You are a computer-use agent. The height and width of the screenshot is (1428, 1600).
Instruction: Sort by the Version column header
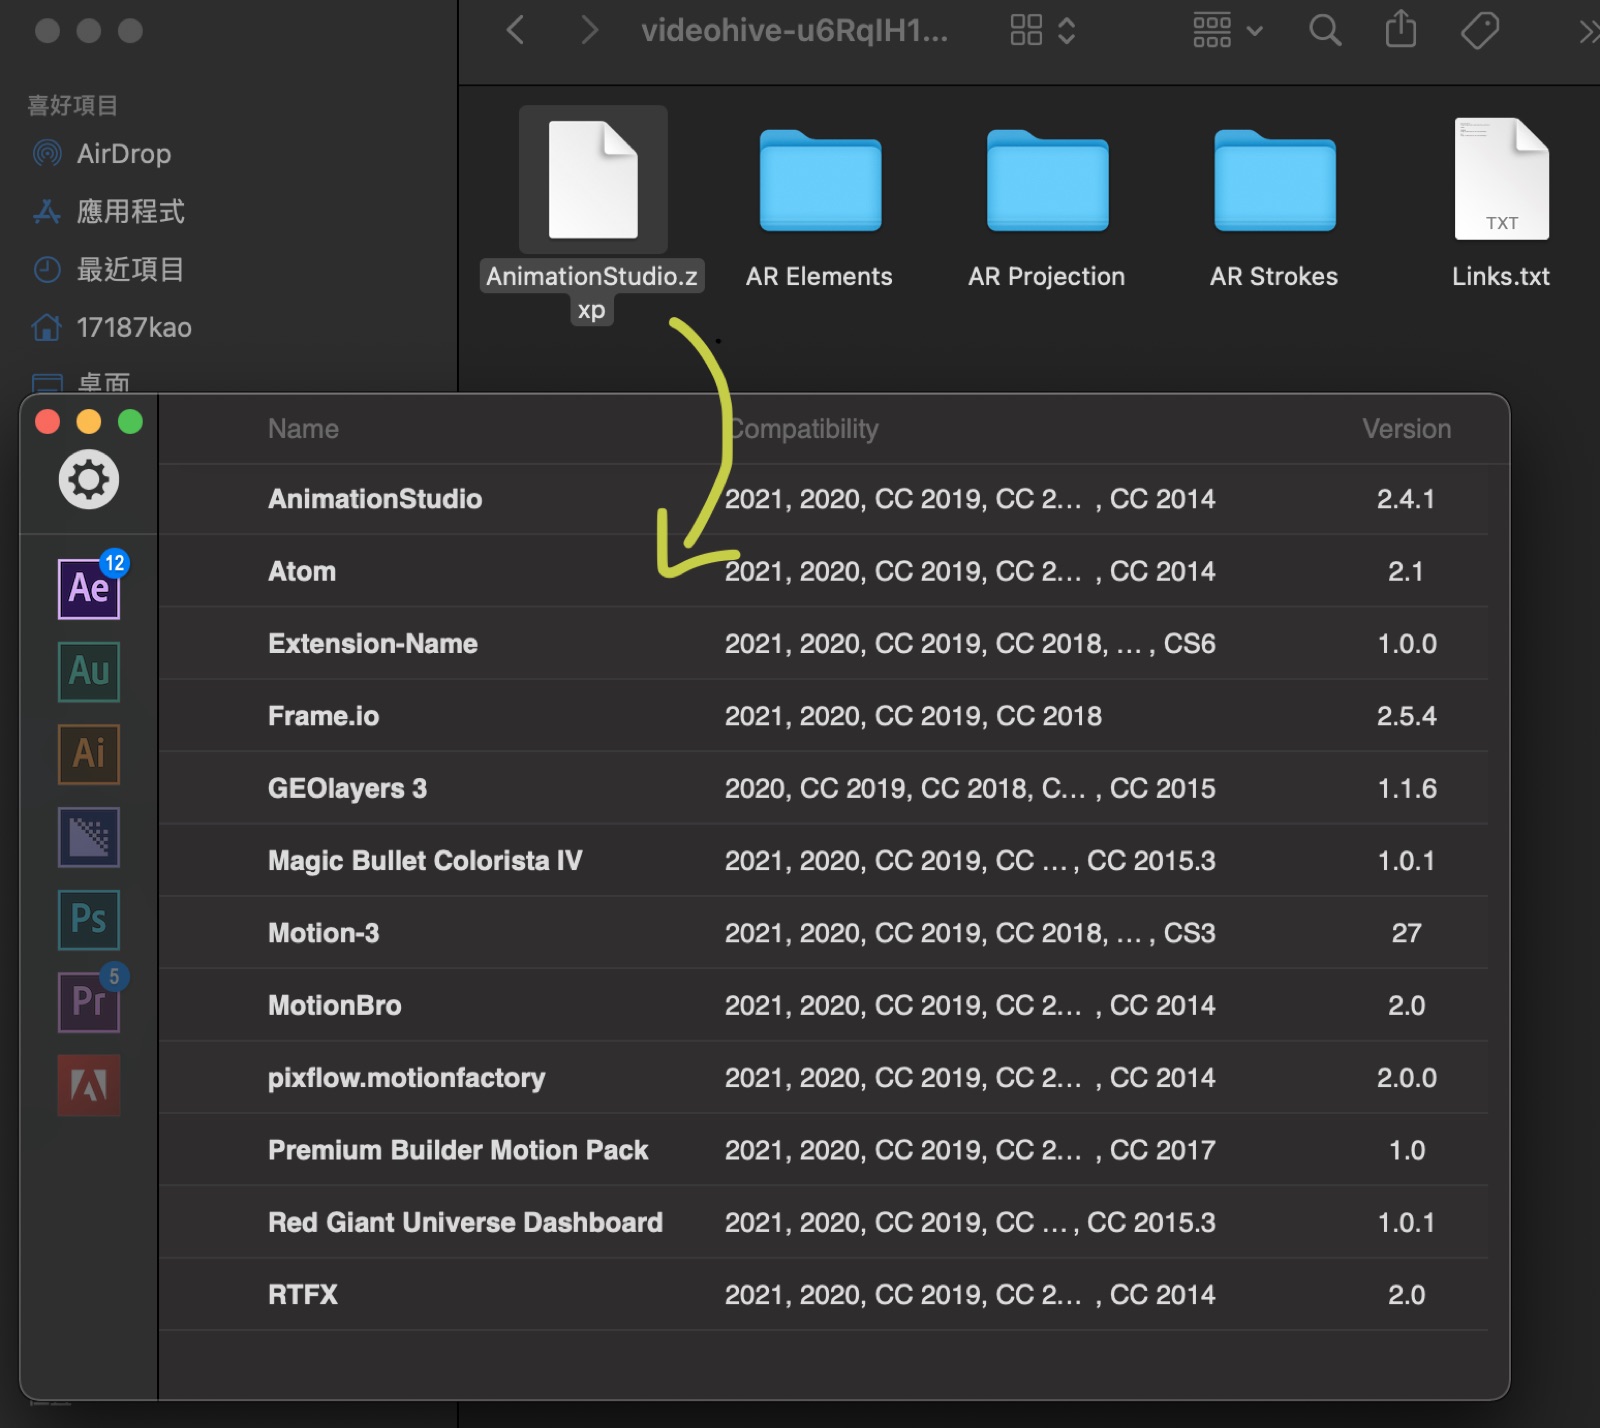(1406, 429)
